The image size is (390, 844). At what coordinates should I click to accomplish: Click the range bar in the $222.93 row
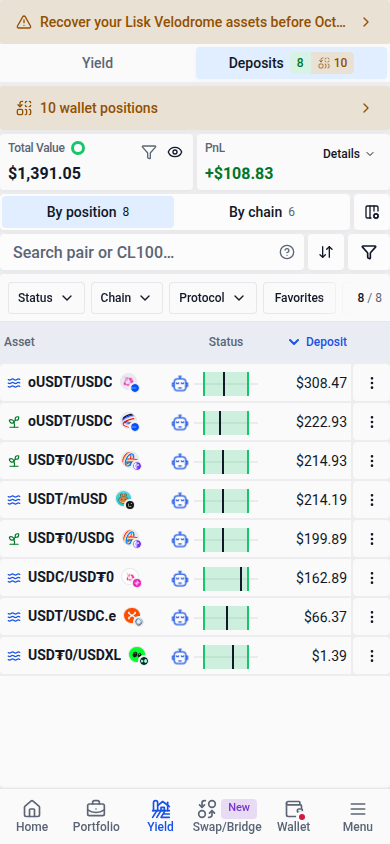226,423
